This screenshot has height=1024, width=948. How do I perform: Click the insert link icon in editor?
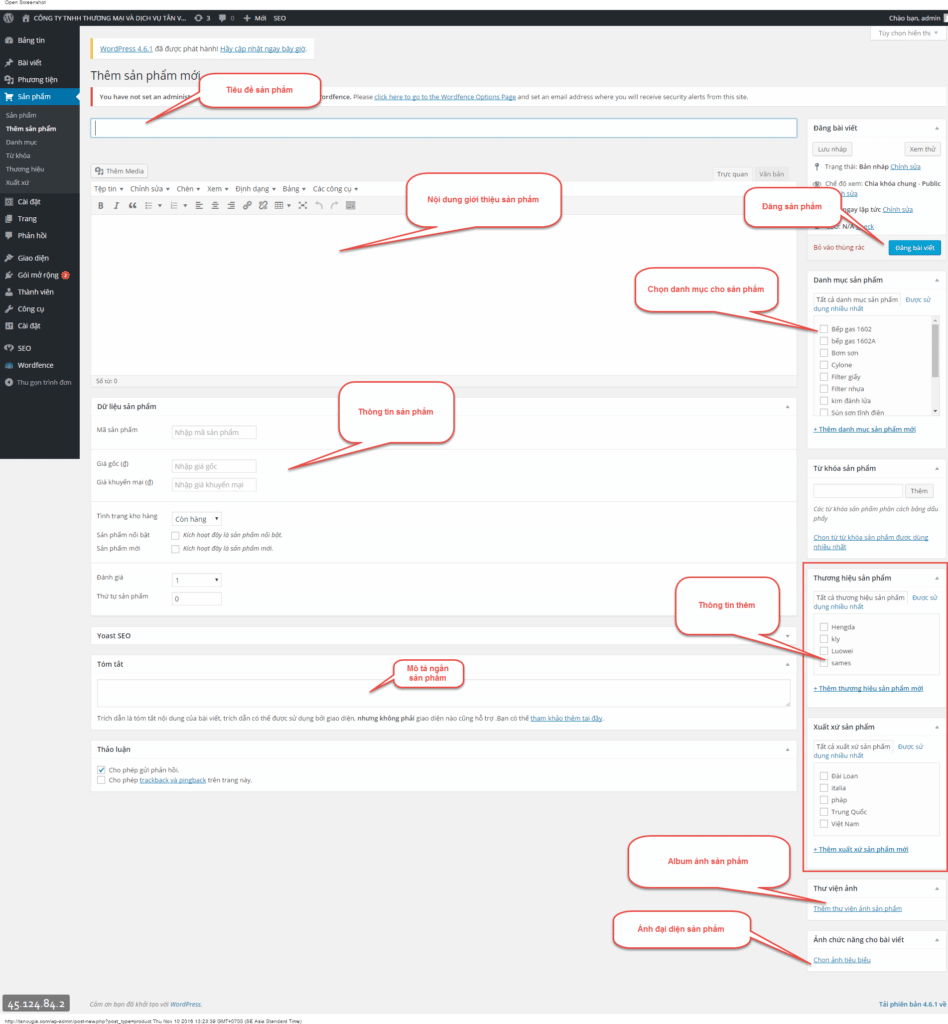(x=247, y=205)
